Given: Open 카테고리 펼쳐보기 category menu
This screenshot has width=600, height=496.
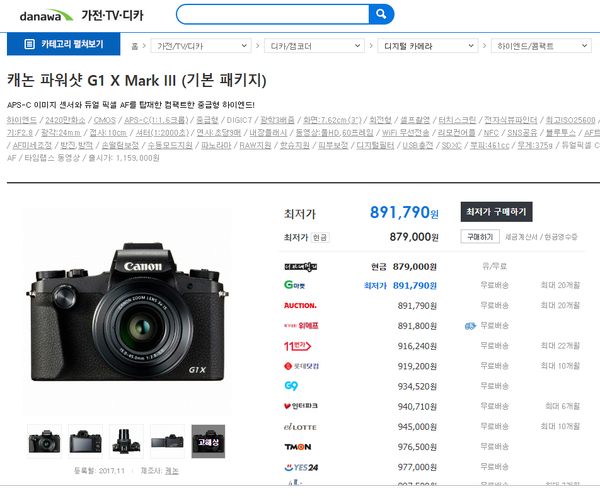Looking at the screenshot, I should pyautogui.click(x=64, y=44).
